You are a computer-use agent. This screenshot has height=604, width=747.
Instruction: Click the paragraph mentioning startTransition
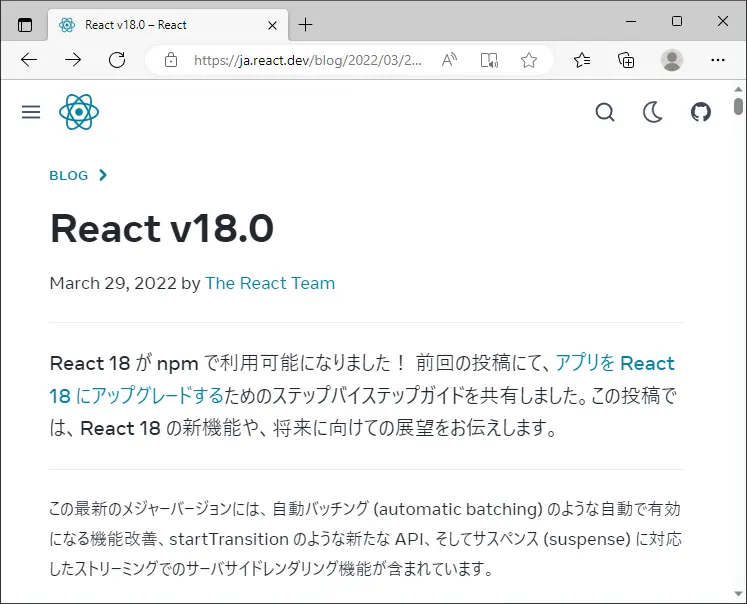[x=365, y=539]
